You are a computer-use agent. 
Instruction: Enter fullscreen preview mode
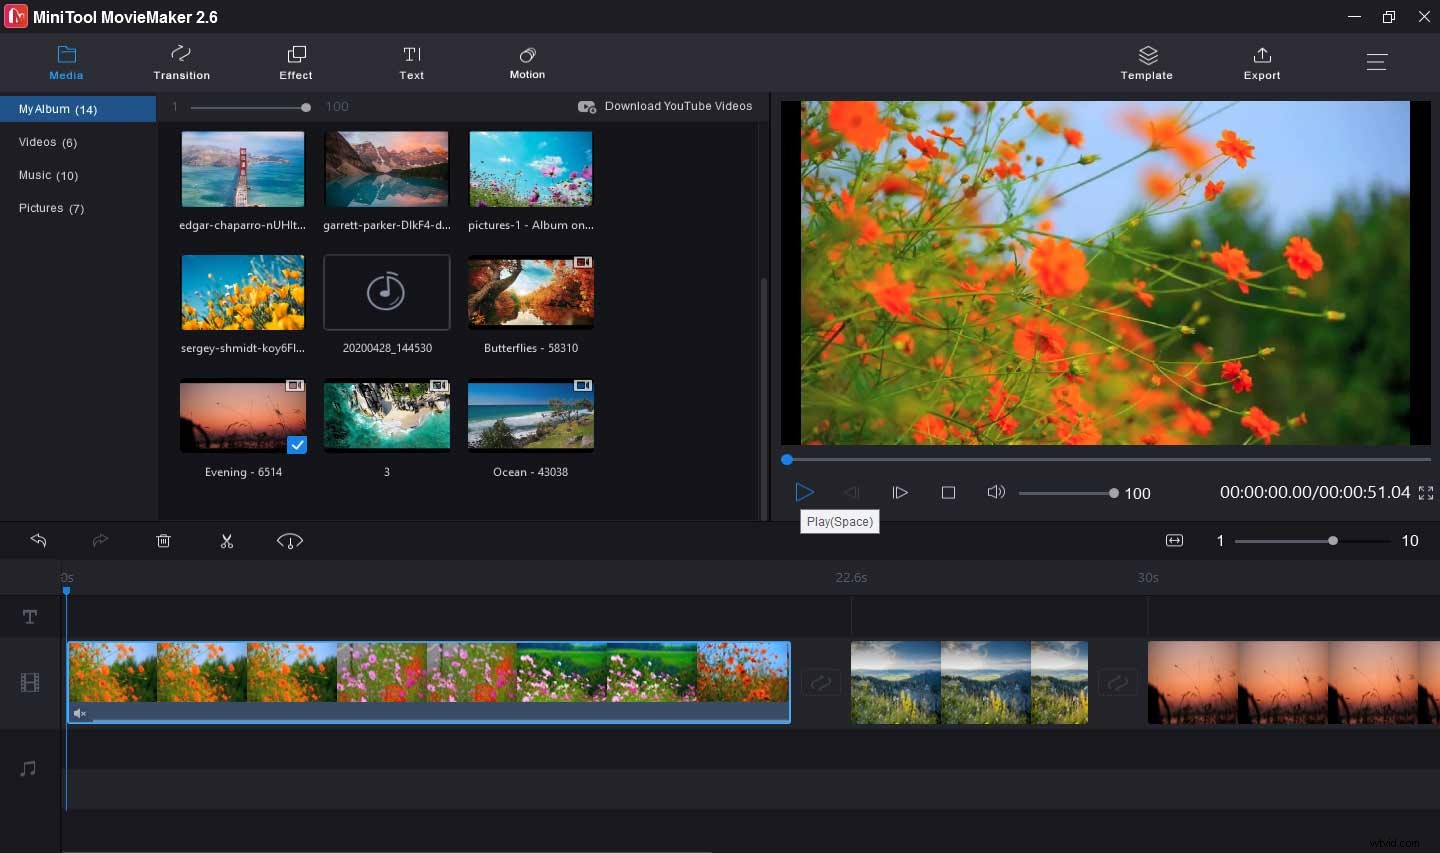tap(1425, 492)
